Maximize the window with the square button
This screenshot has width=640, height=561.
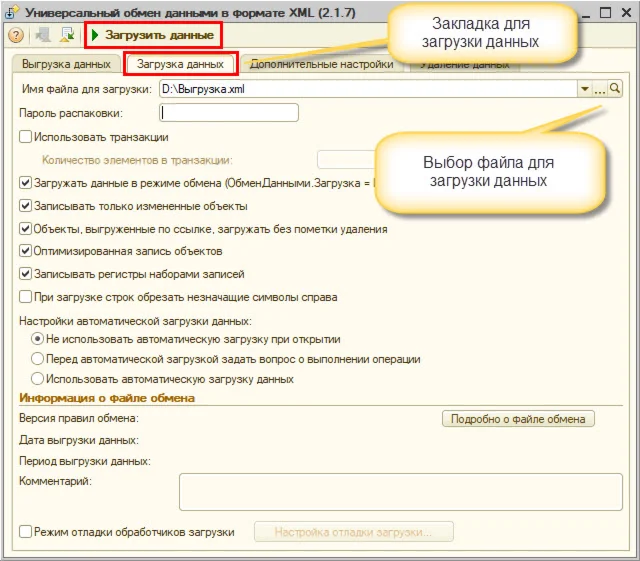[605, 13]
